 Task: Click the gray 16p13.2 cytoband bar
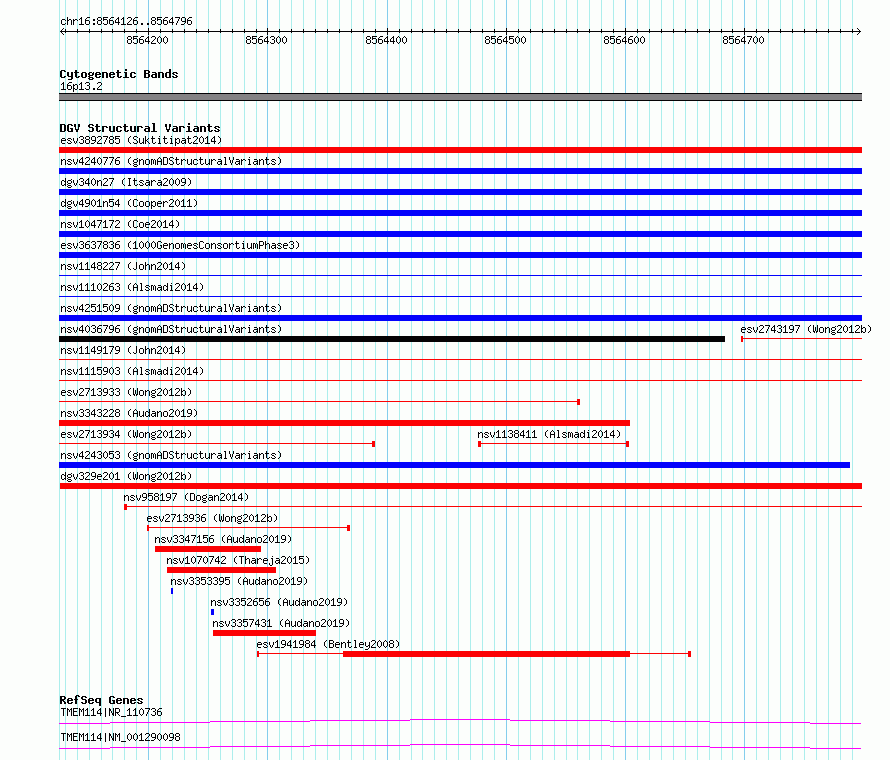[x=460, y=97]
